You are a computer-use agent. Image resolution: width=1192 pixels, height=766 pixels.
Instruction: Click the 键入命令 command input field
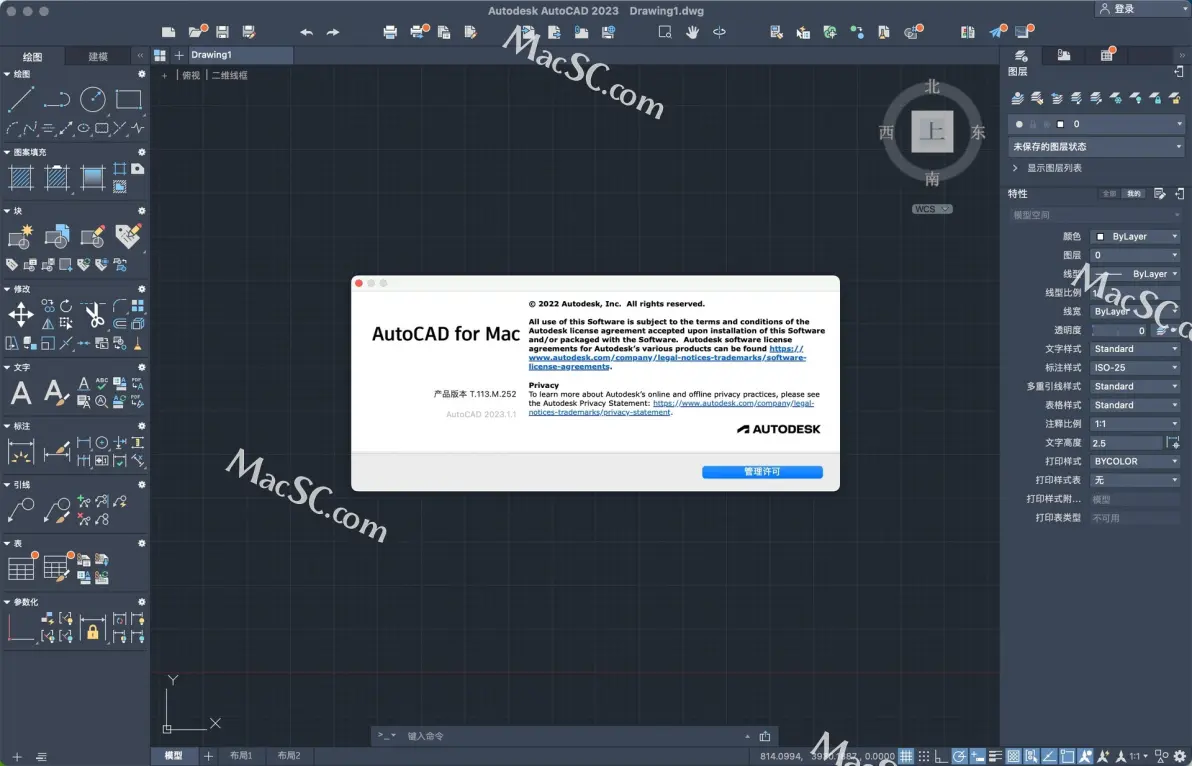(574, 736)
